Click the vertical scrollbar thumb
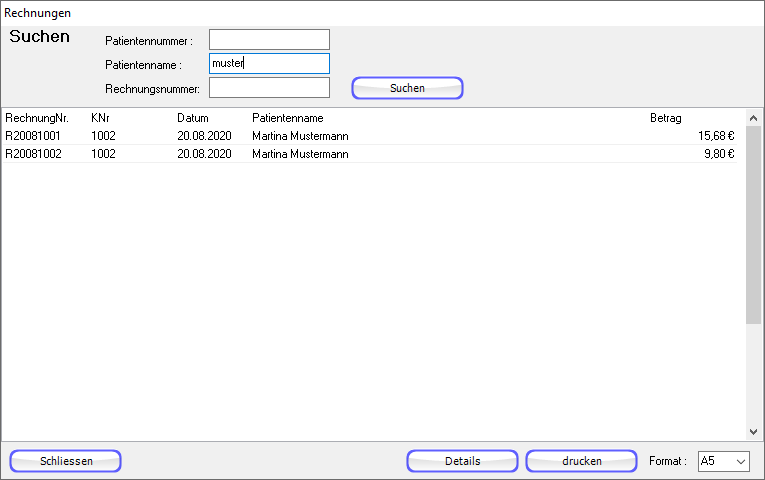This screenshot has height=480, width=765. [754, 220]
